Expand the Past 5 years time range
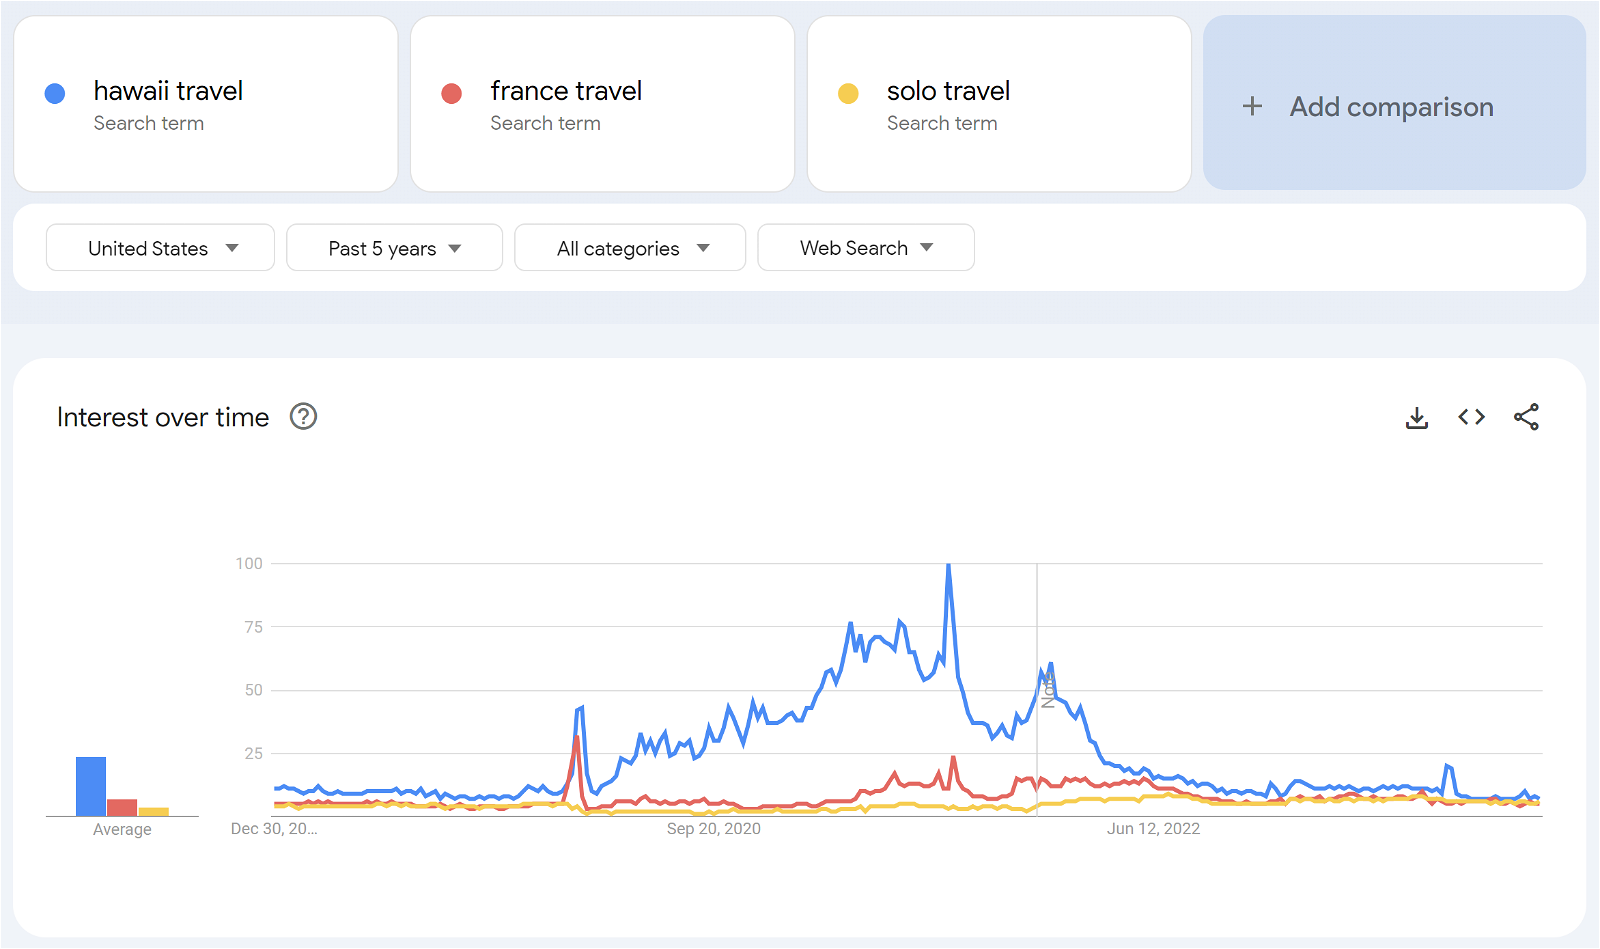 click(x=394, y=248)
